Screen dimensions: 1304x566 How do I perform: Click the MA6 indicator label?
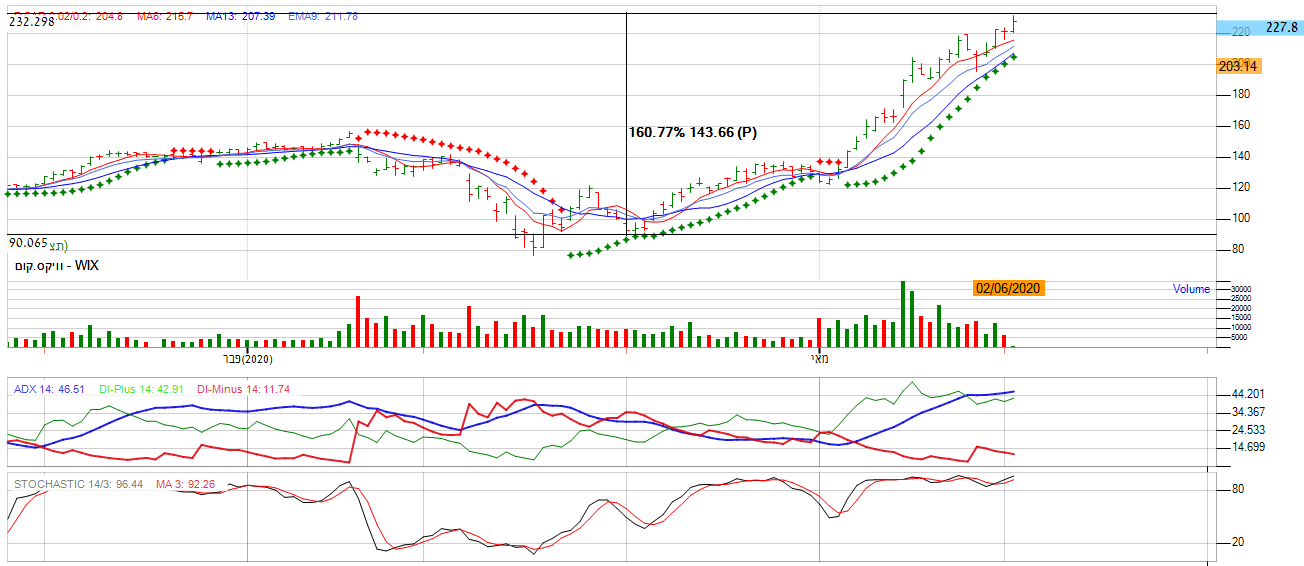pyautogui.click(x=163, y=17)
